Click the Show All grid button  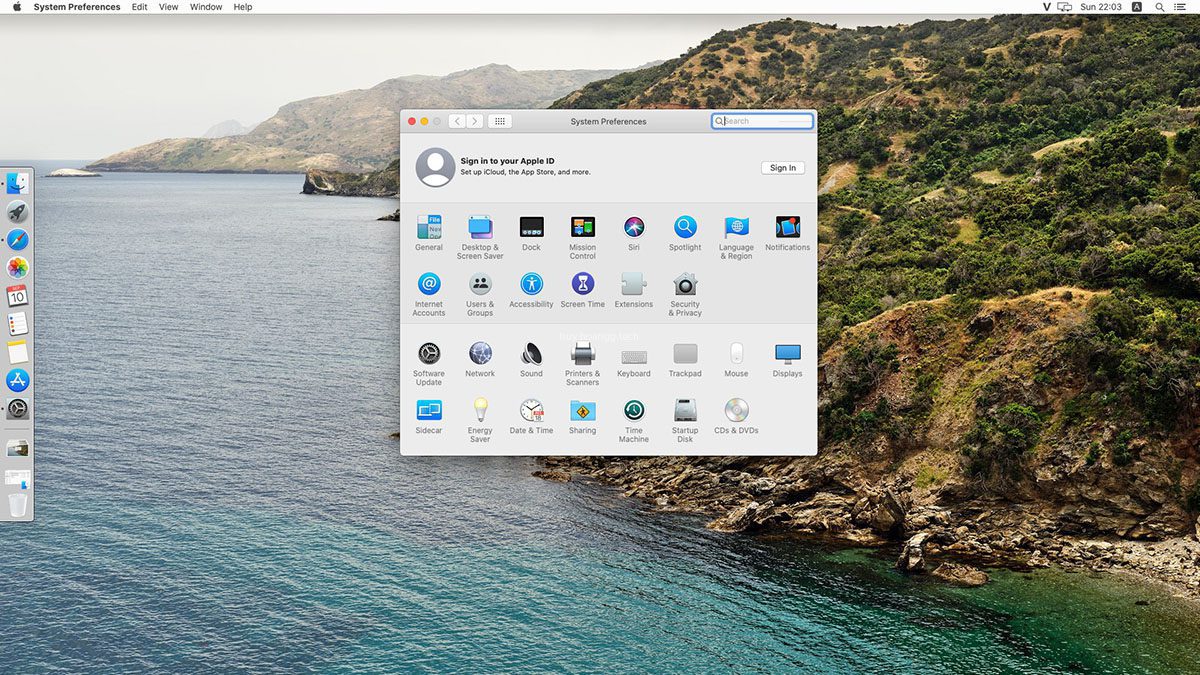pyautogui.click(x=500, y=121)
